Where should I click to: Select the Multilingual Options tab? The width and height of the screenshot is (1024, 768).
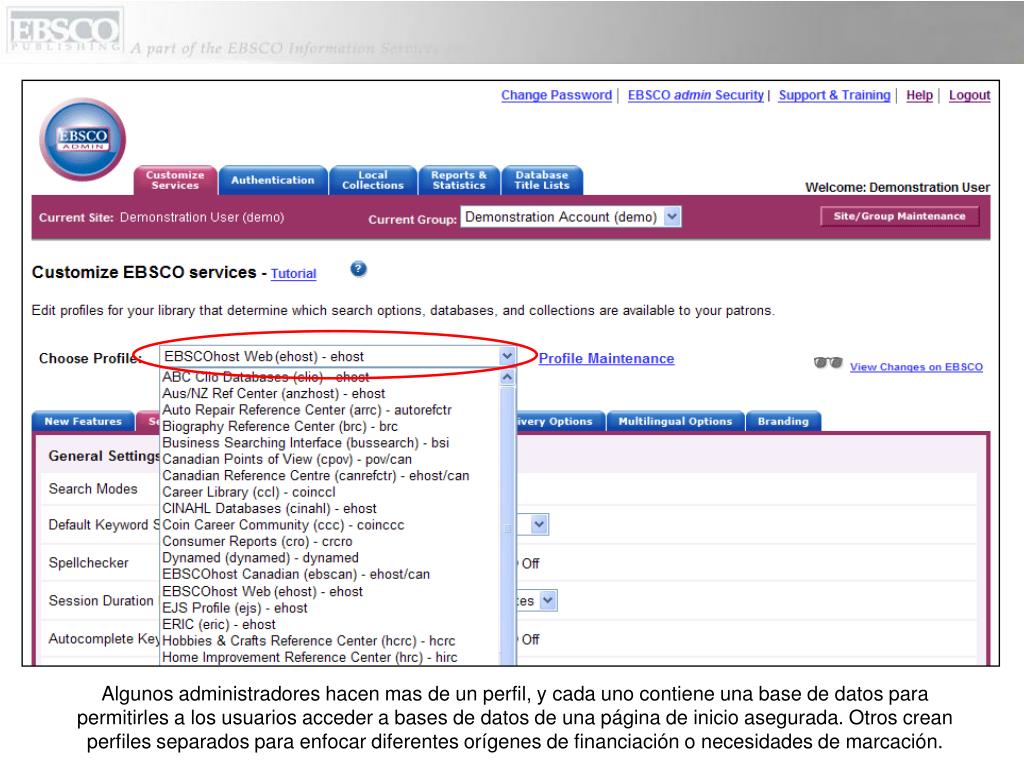(675, 421)
